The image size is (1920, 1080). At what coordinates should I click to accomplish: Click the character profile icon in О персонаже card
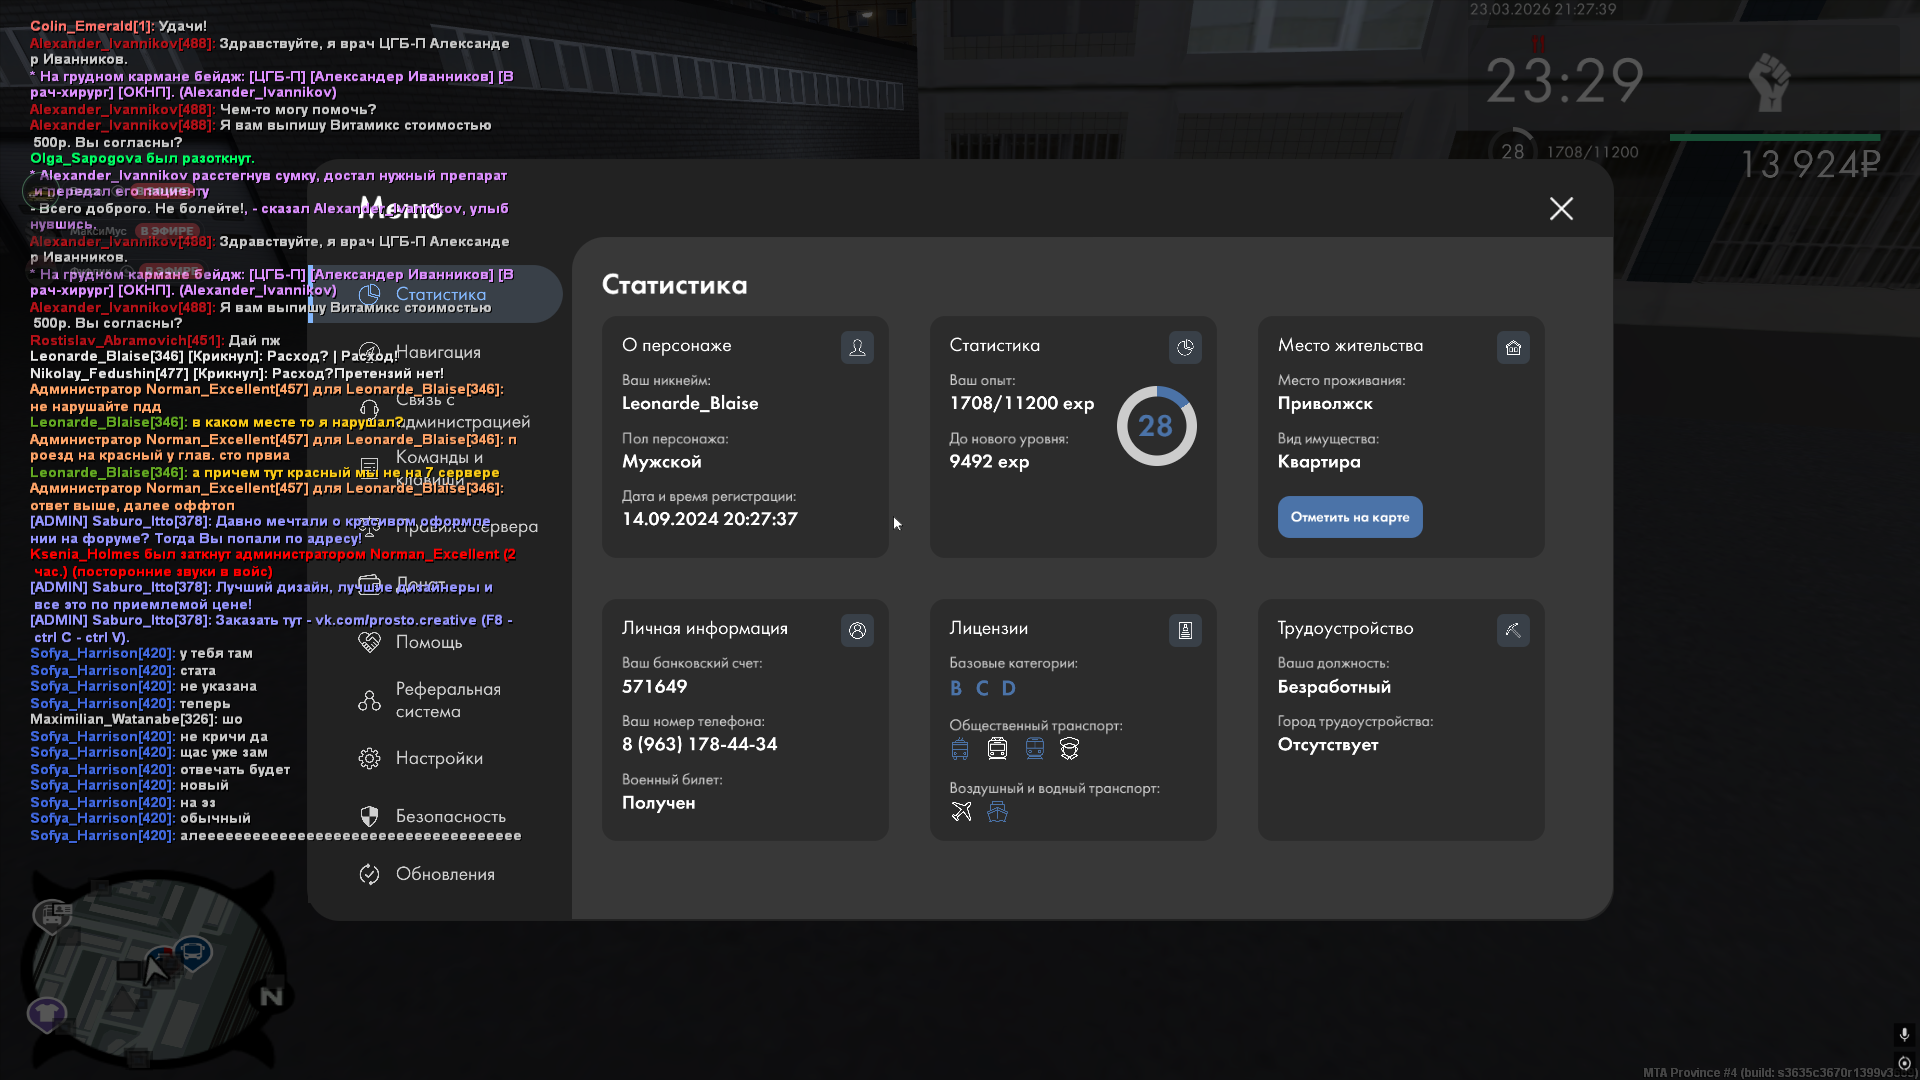(857, 348)
